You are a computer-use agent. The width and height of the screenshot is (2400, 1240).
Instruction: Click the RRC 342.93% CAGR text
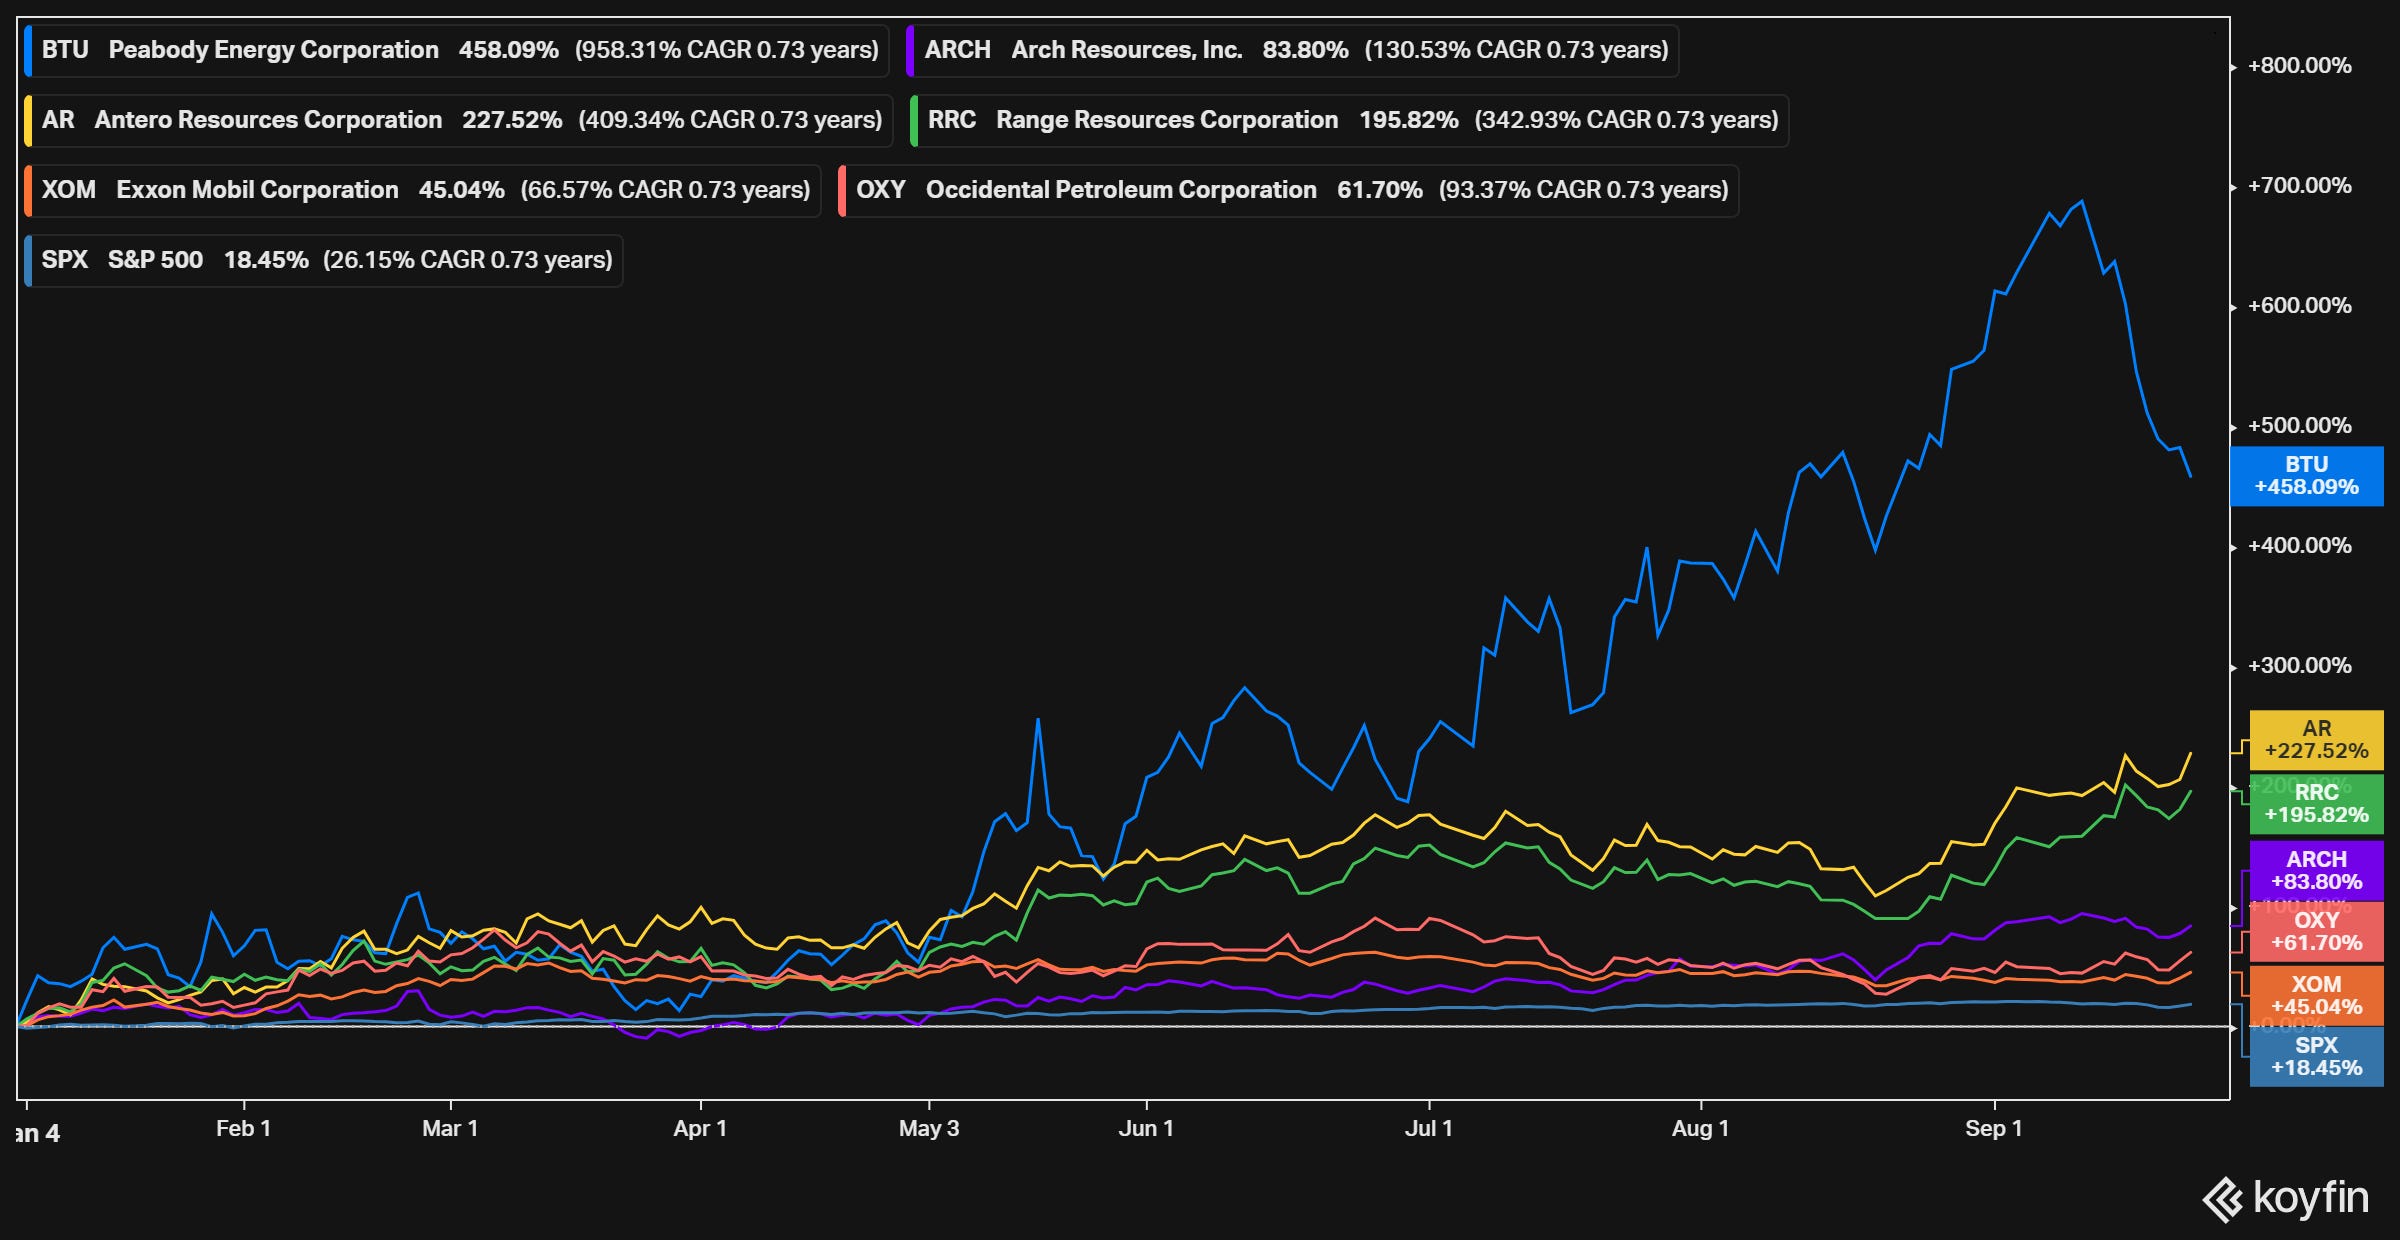tap(1627, 120)
